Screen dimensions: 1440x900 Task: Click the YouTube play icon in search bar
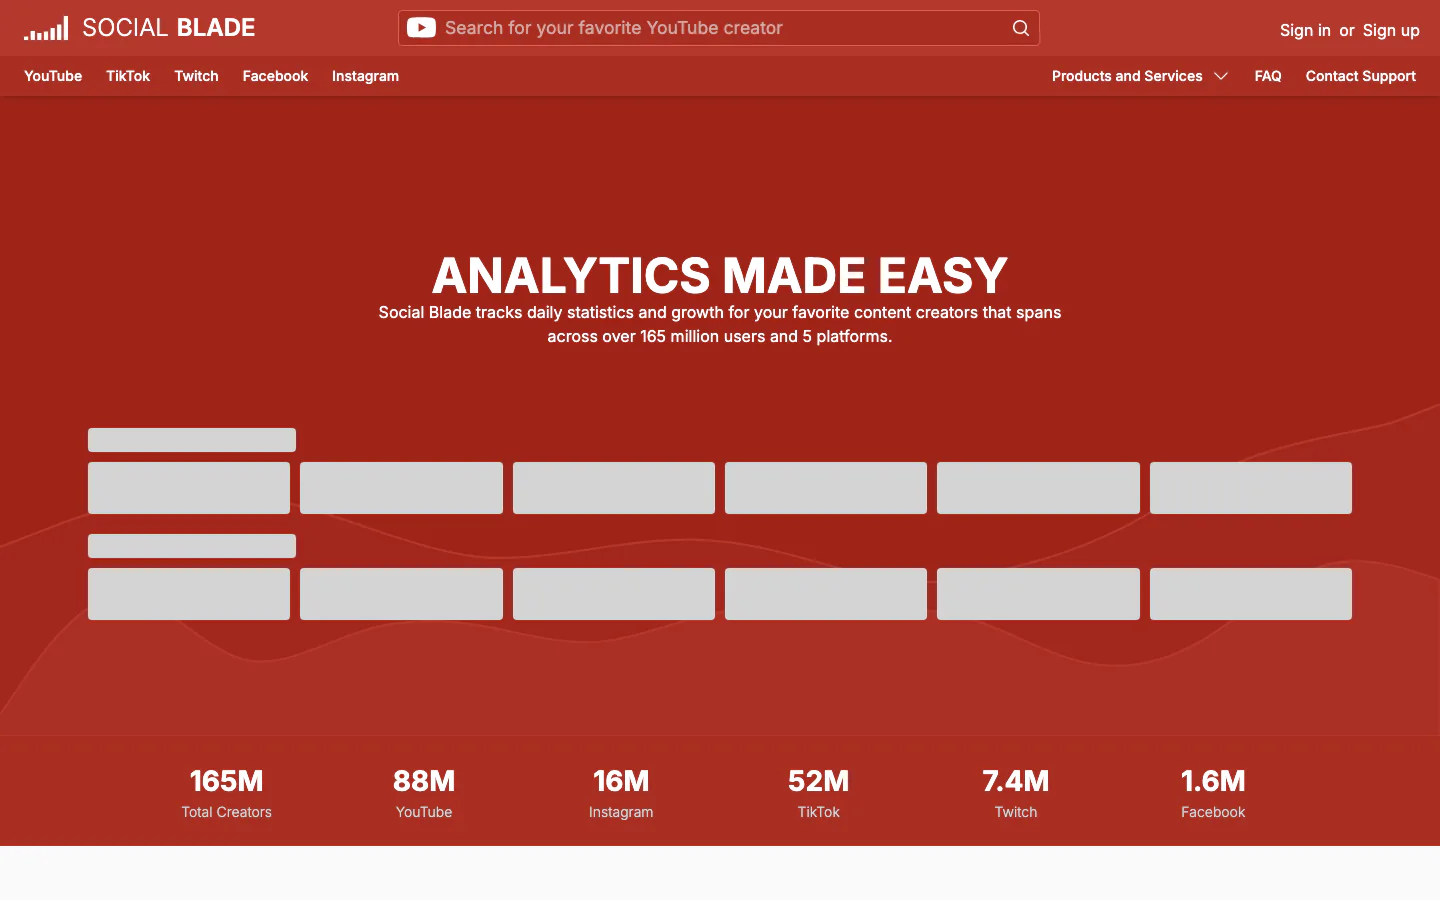[421, 28]
